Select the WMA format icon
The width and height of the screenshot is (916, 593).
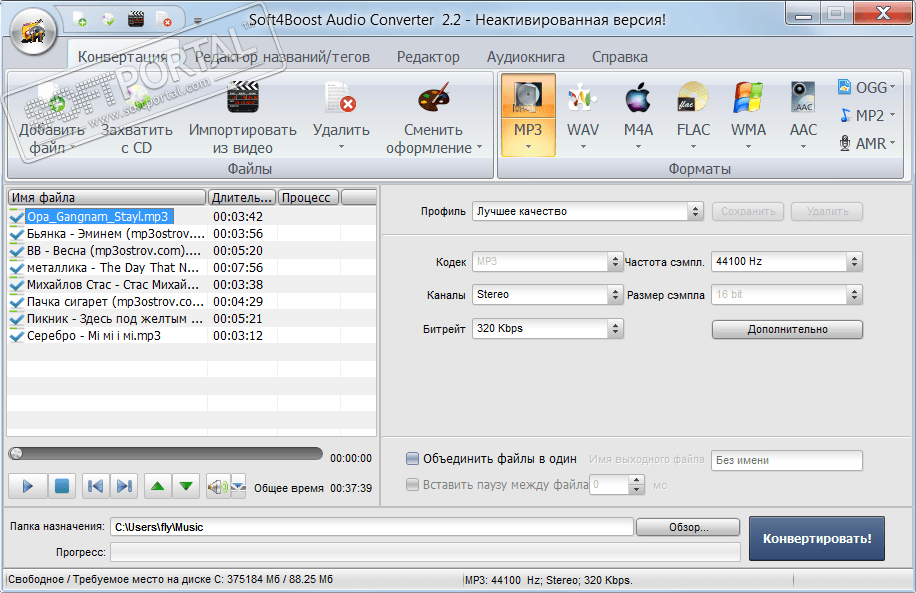(748, 97)
